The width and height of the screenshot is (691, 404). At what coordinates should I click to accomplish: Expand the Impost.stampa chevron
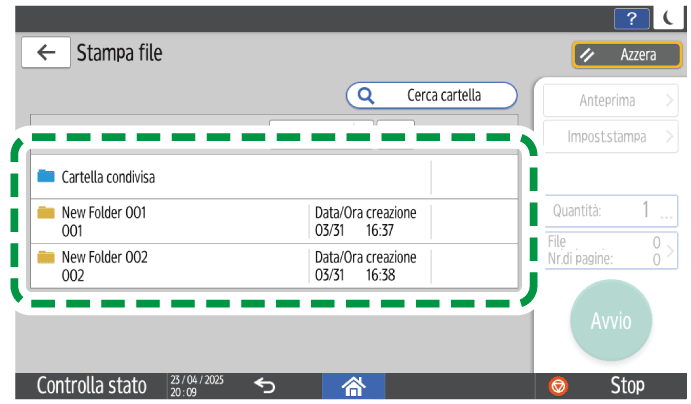(x=669, y=137)
